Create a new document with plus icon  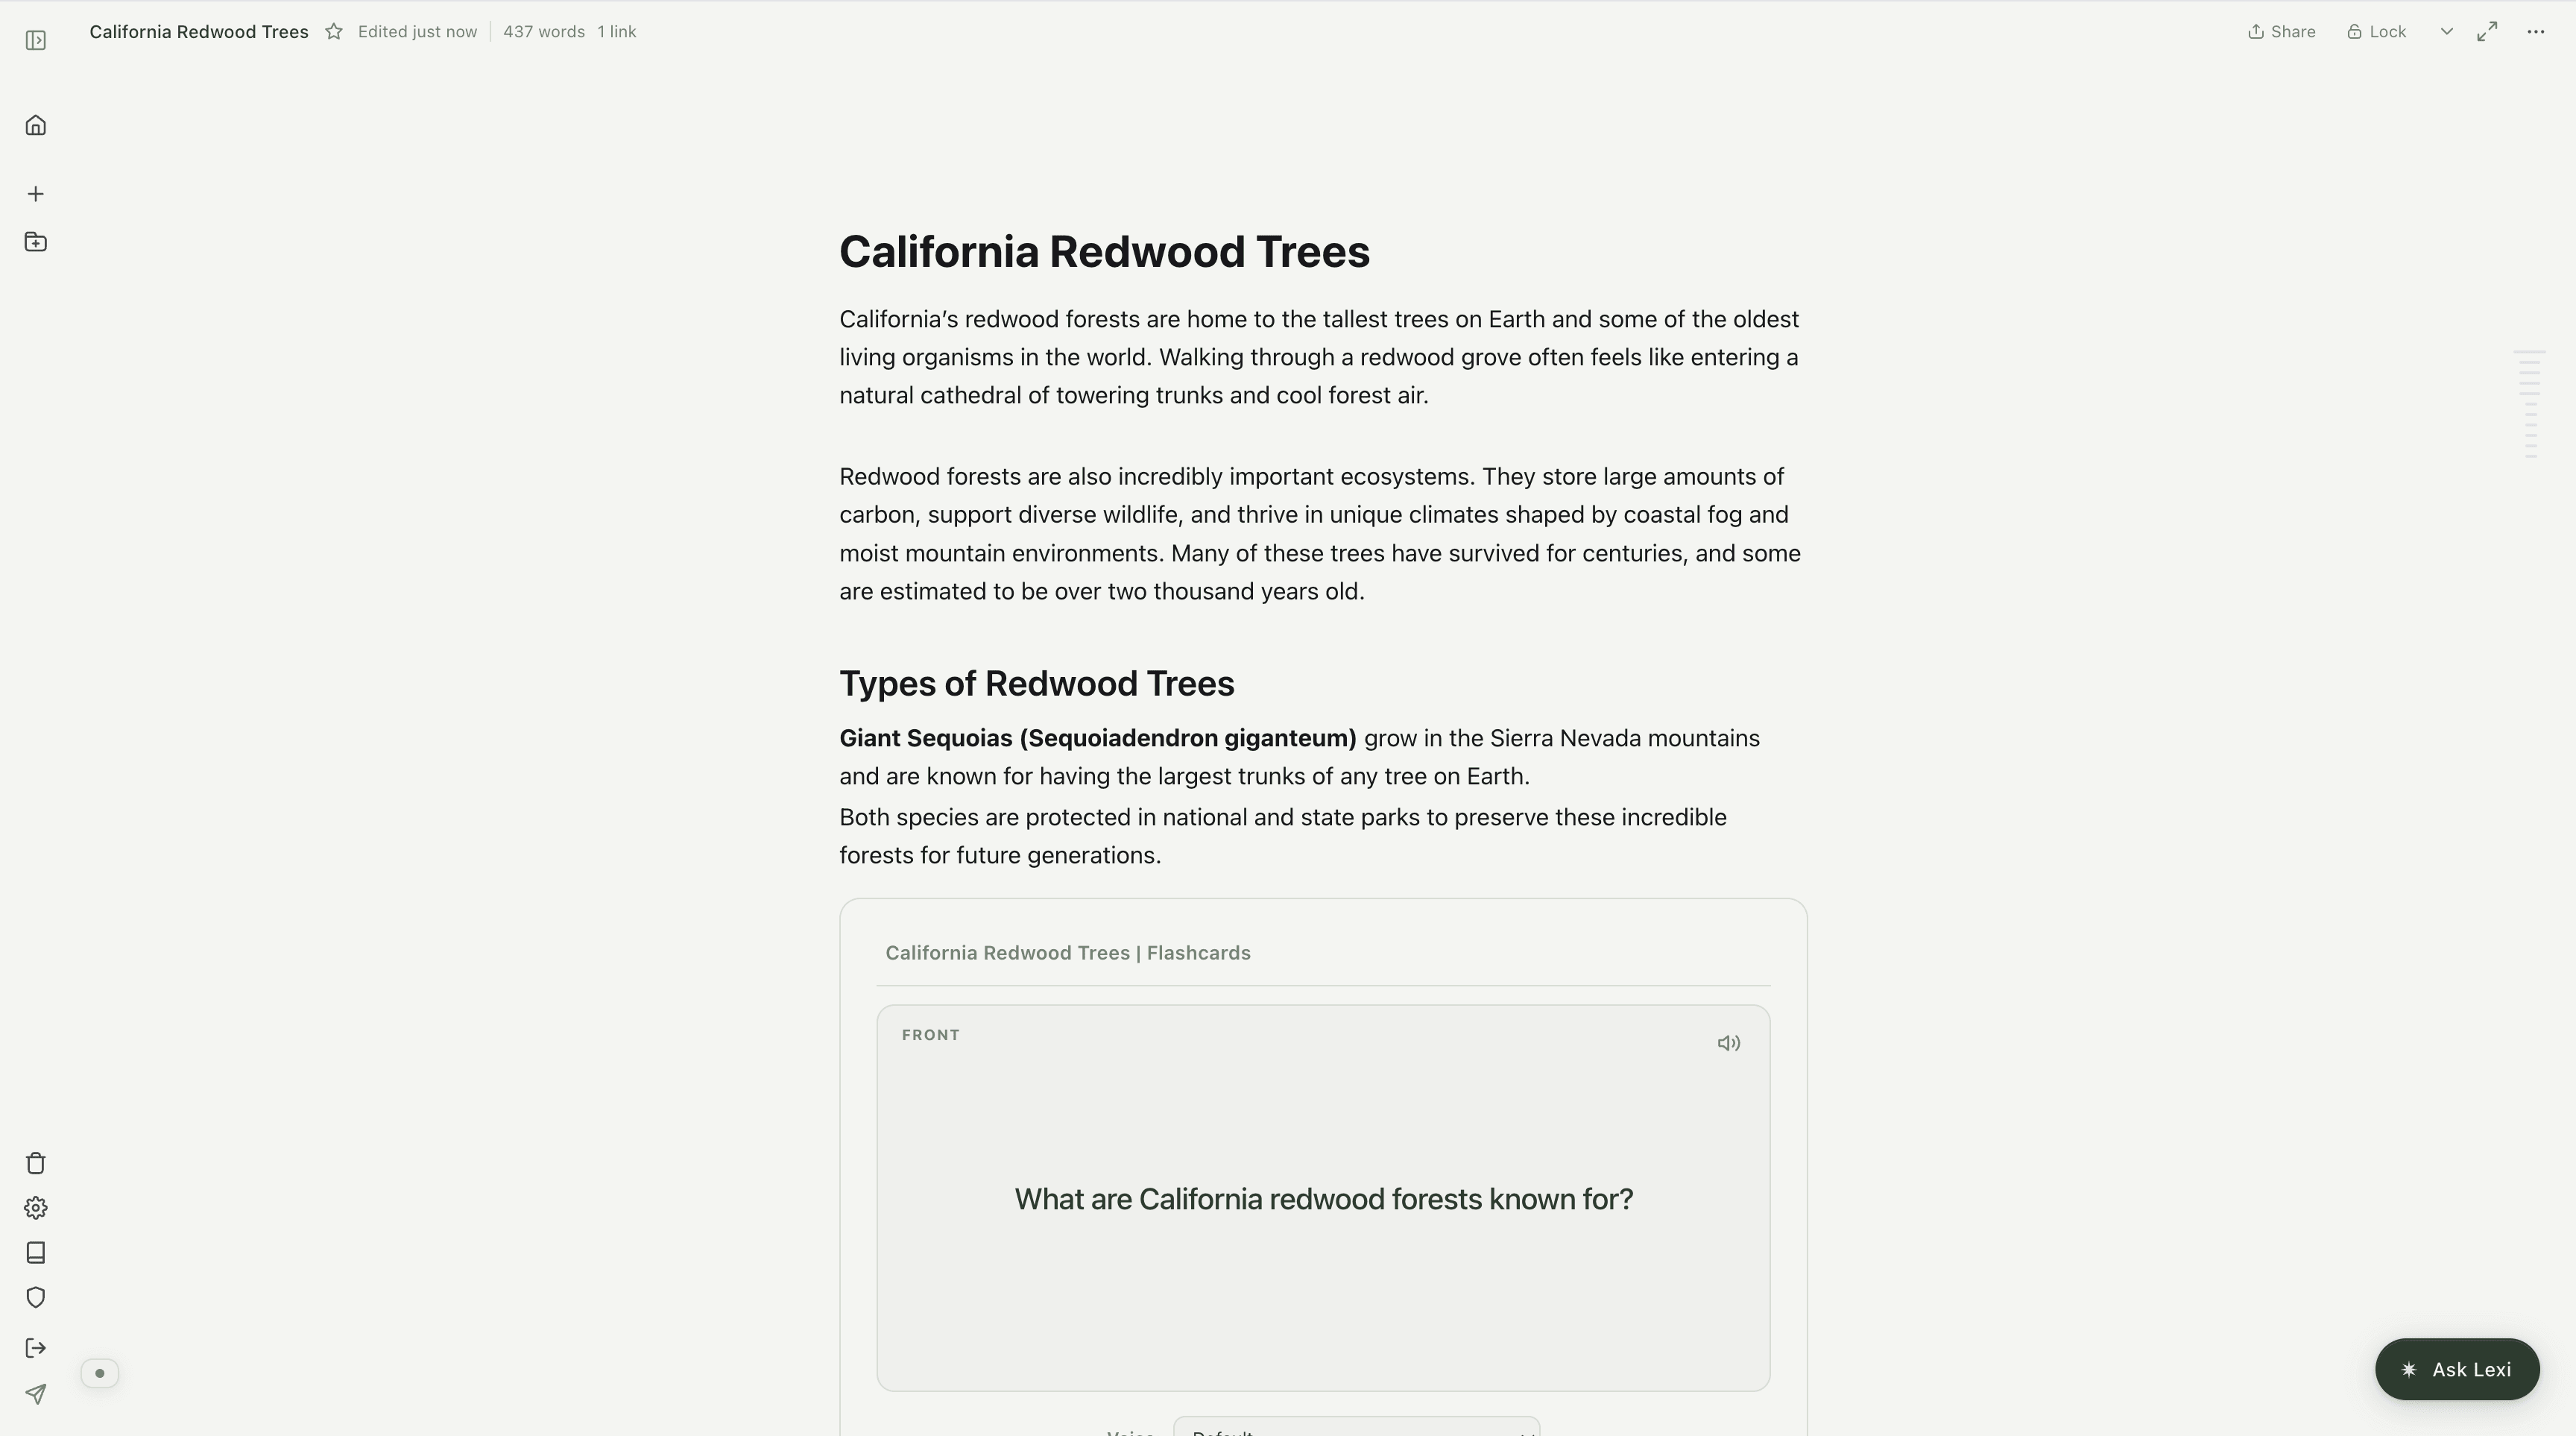click(36, 194)
